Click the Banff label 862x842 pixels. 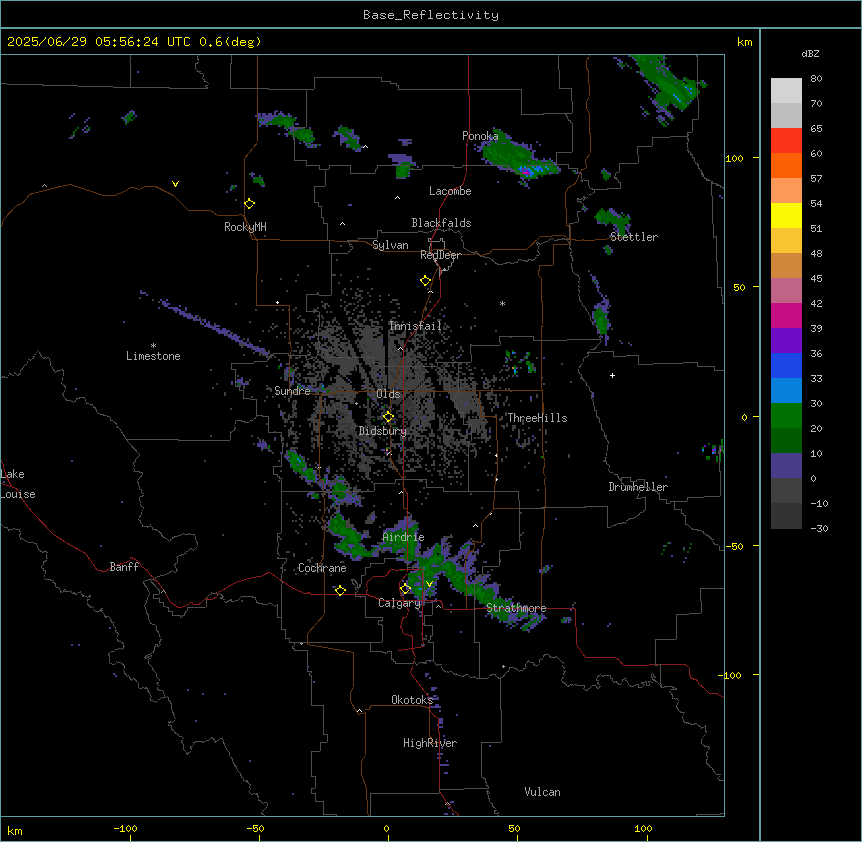tap(124, 567)
